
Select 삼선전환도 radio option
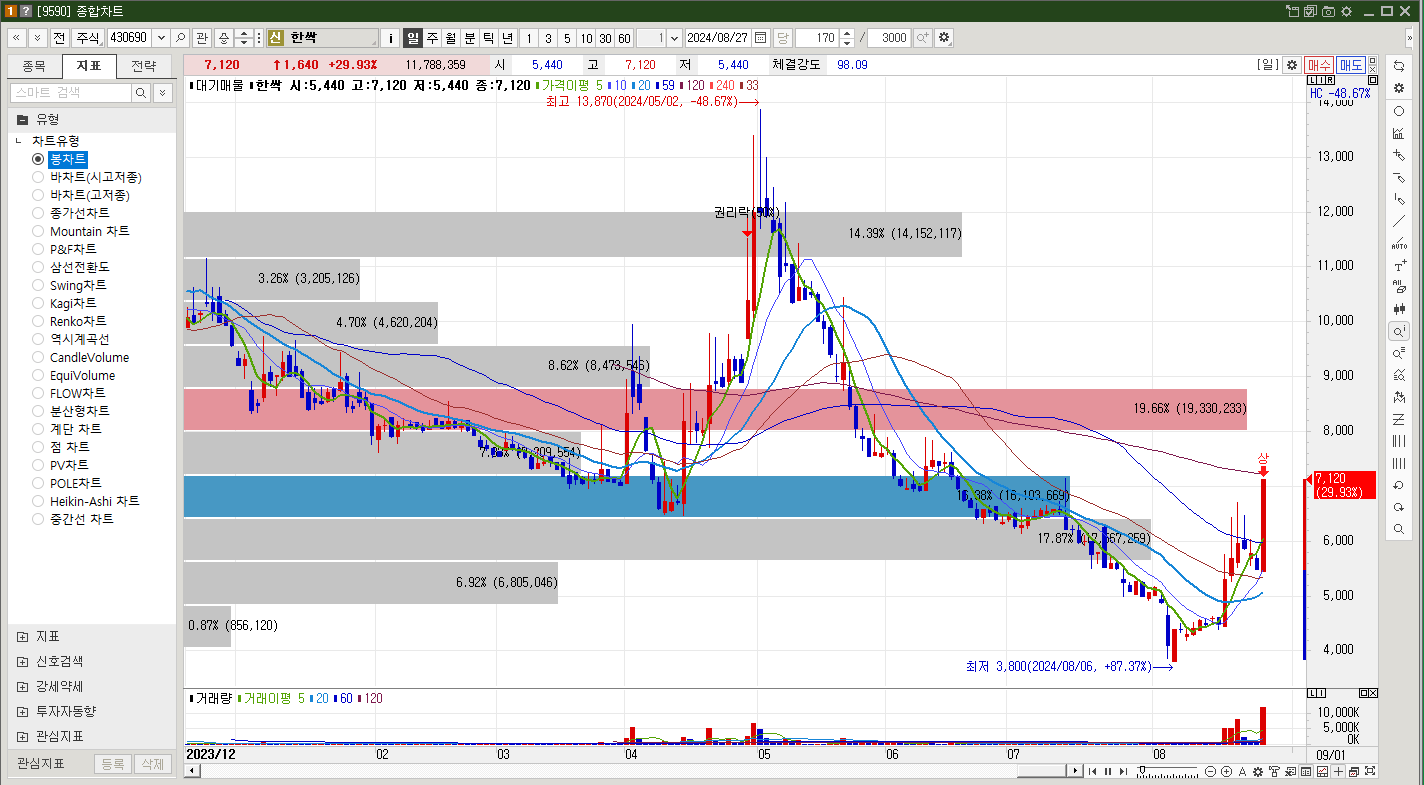pyautogui.click(x=38, y=267)
